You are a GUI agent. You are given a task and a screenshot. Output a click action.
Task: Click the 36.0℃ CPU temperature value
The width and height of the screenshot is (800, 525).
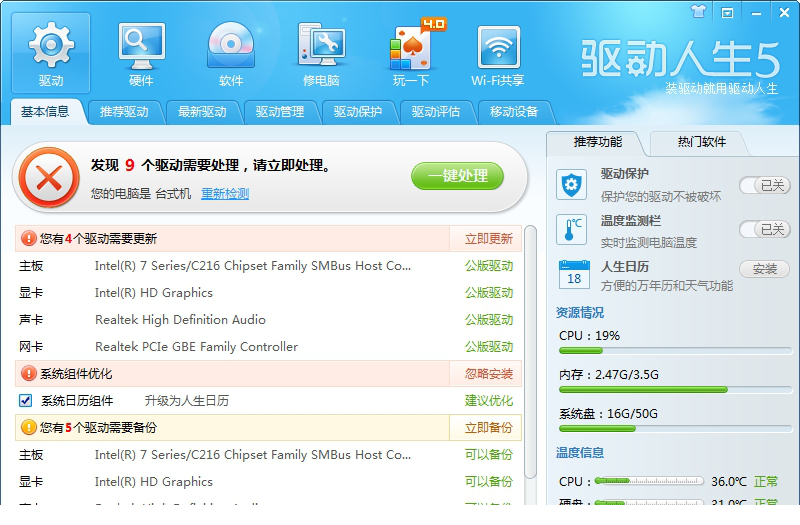pos(729,481)
